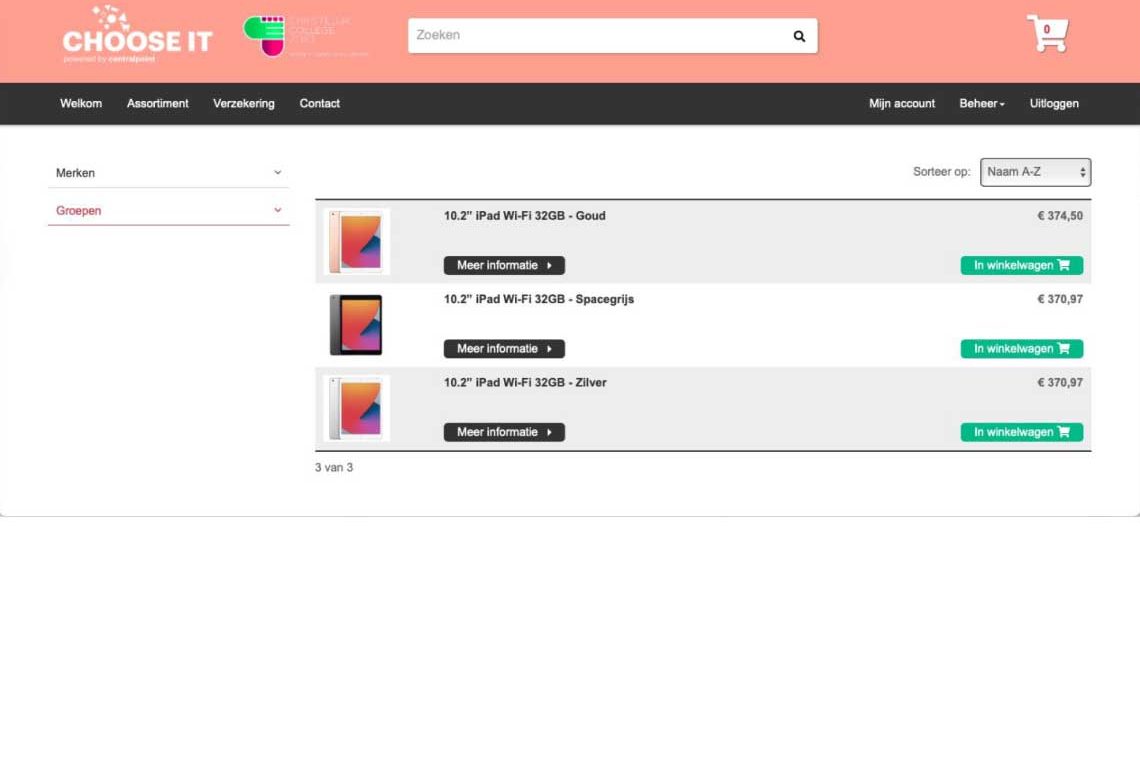
Task: Click Meer informatie for the Spacegrijs iPad
Action: click(x=504, y=349)
